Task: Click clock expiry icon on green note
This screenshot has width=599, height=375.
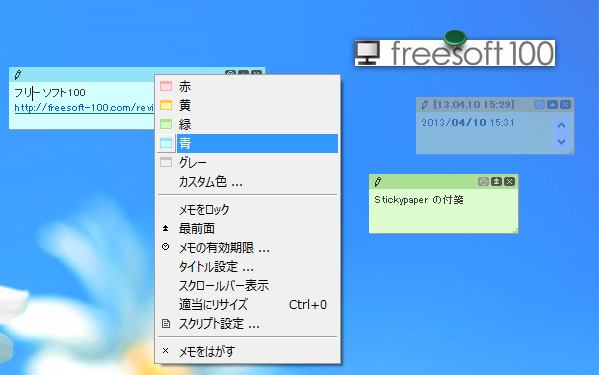Action: pyautogui.click(x=483, y=181)
